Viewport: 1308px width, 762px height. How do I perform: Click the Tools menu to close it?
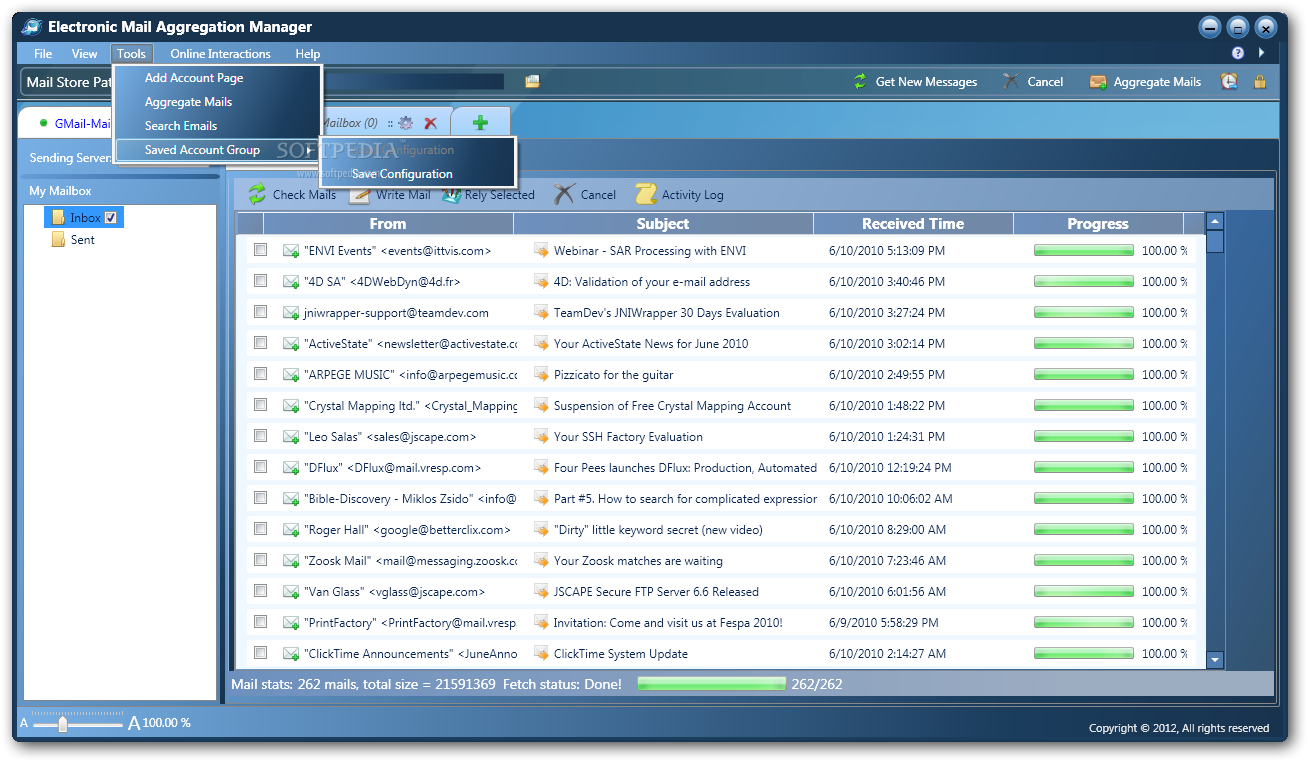pyautogui.click(x=131, y=54)
